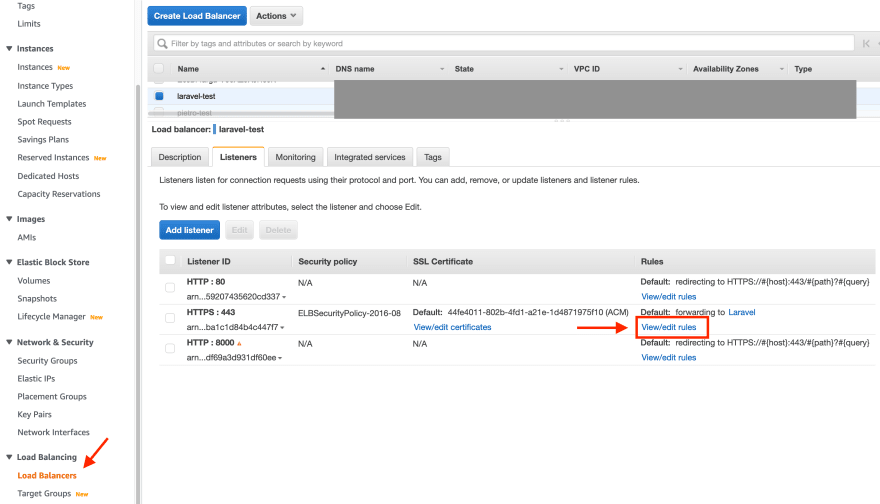Screen dimensions: 880x504
Task: Open Reserved Instances in sidebar
Action: (x=53, y=158)
